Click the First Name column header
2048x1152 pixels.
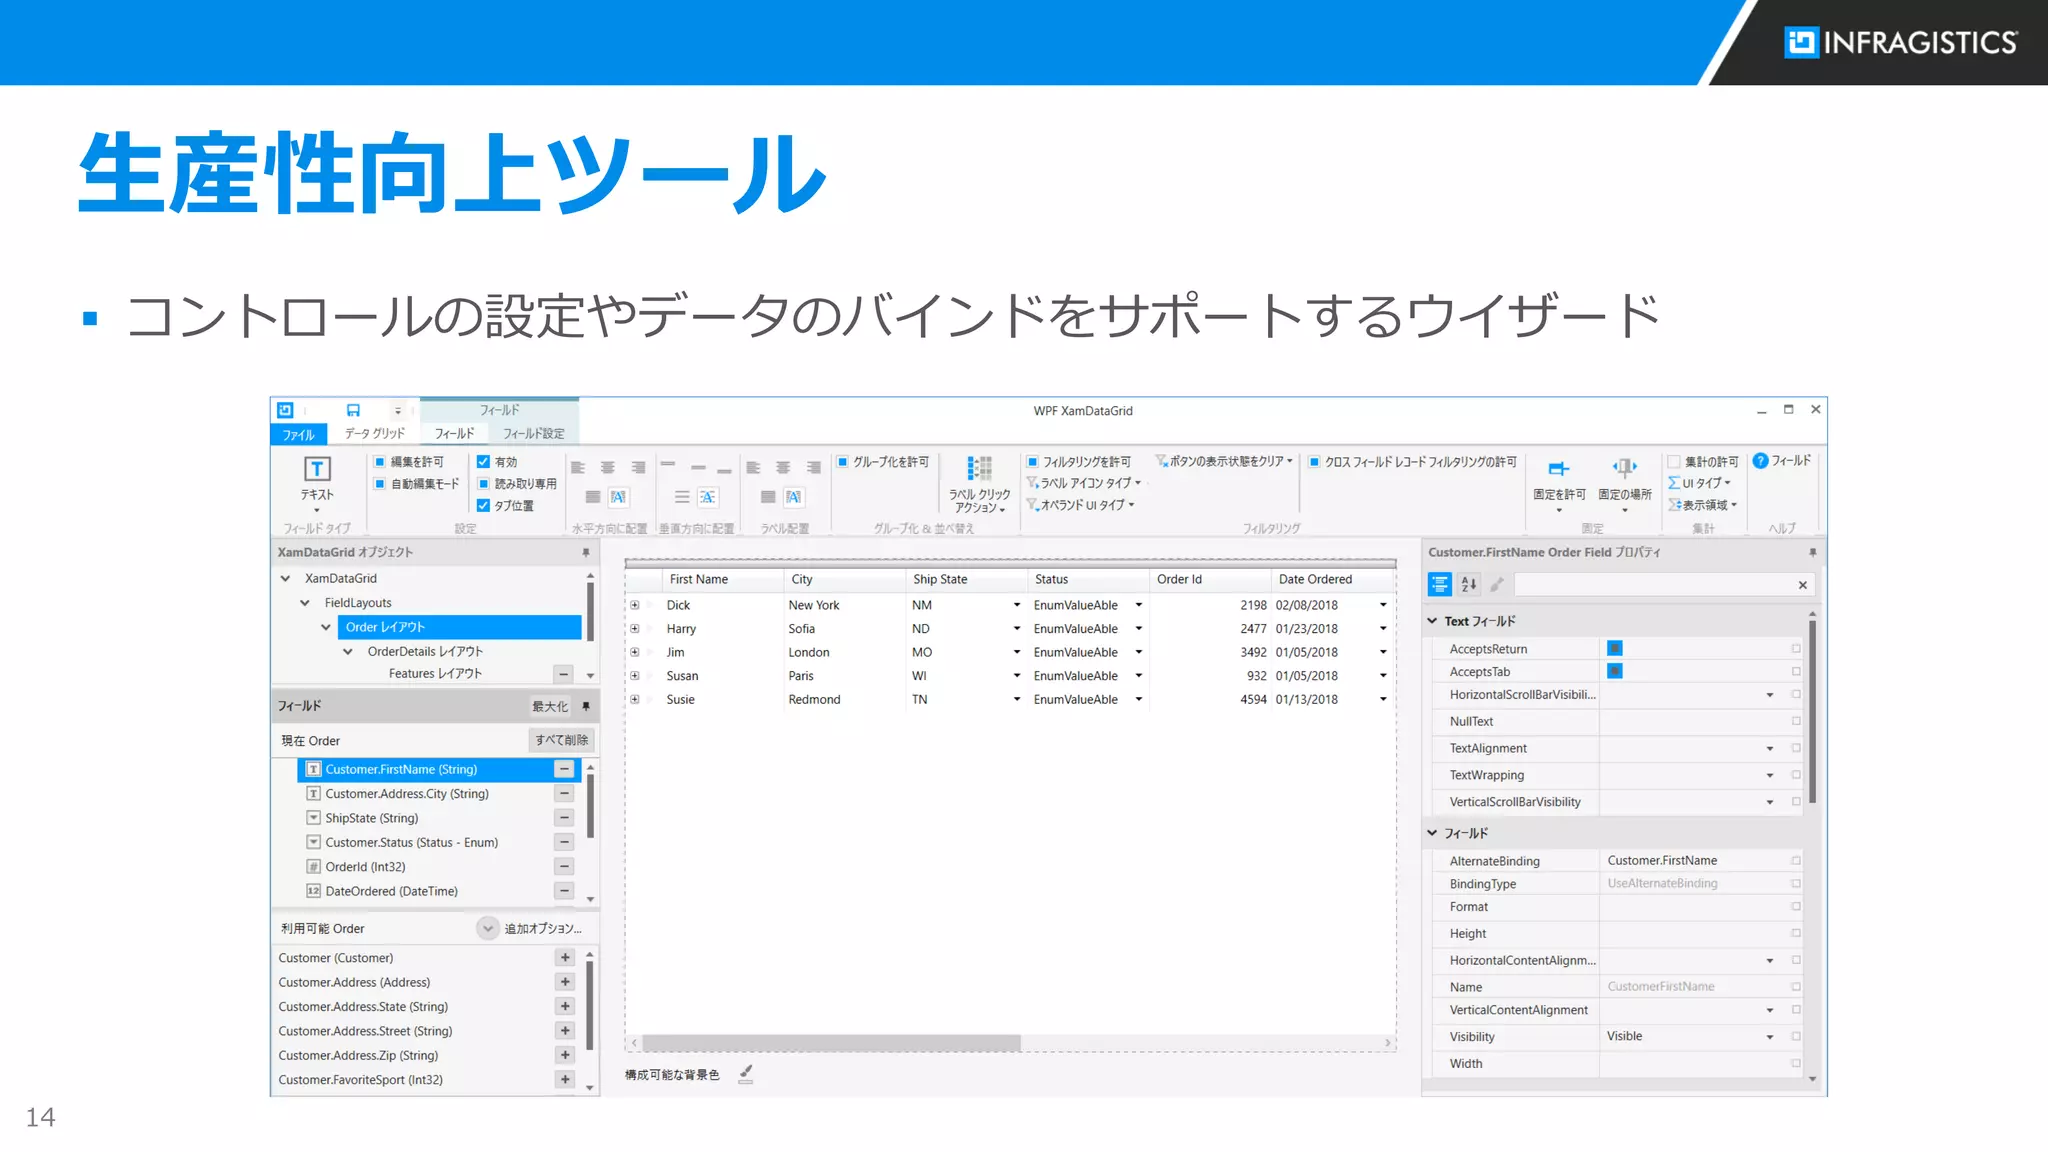723,579
